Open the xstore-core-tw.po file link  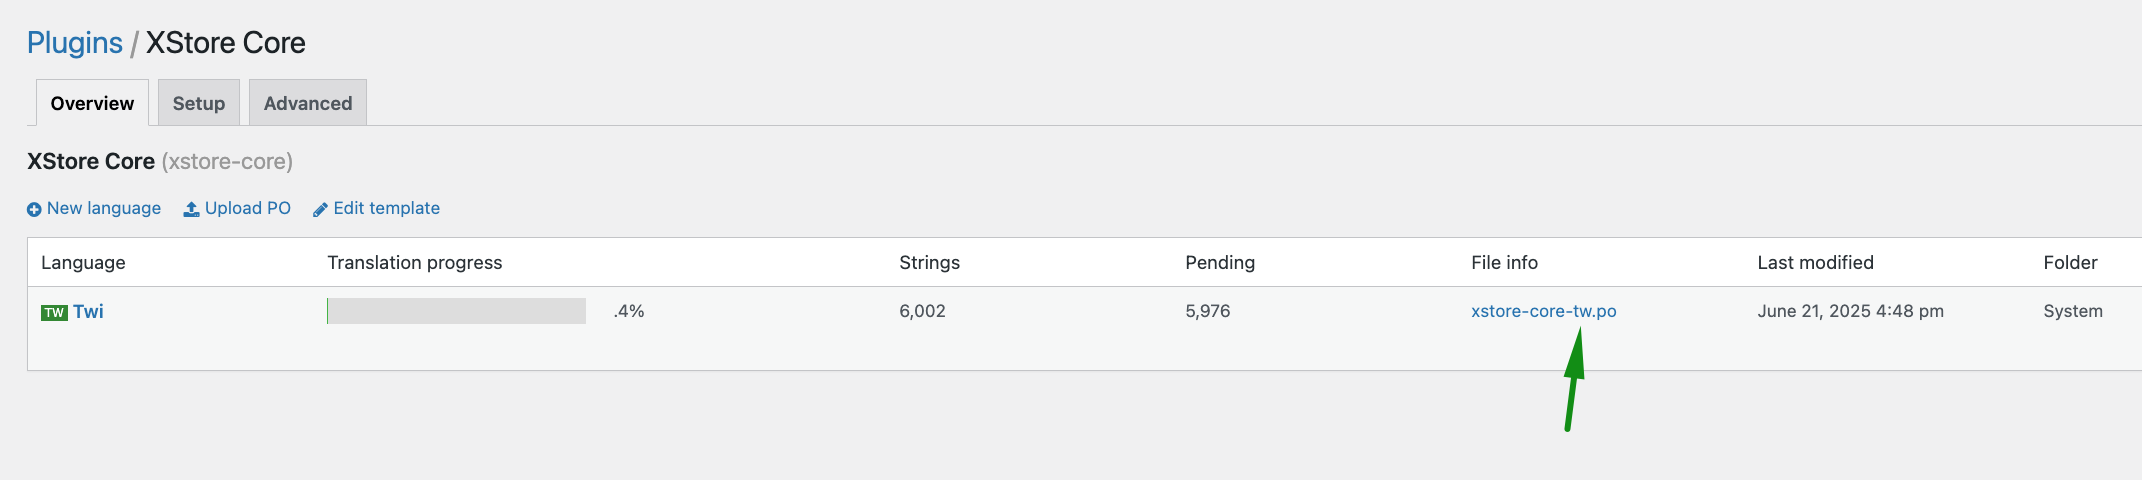1543,311
